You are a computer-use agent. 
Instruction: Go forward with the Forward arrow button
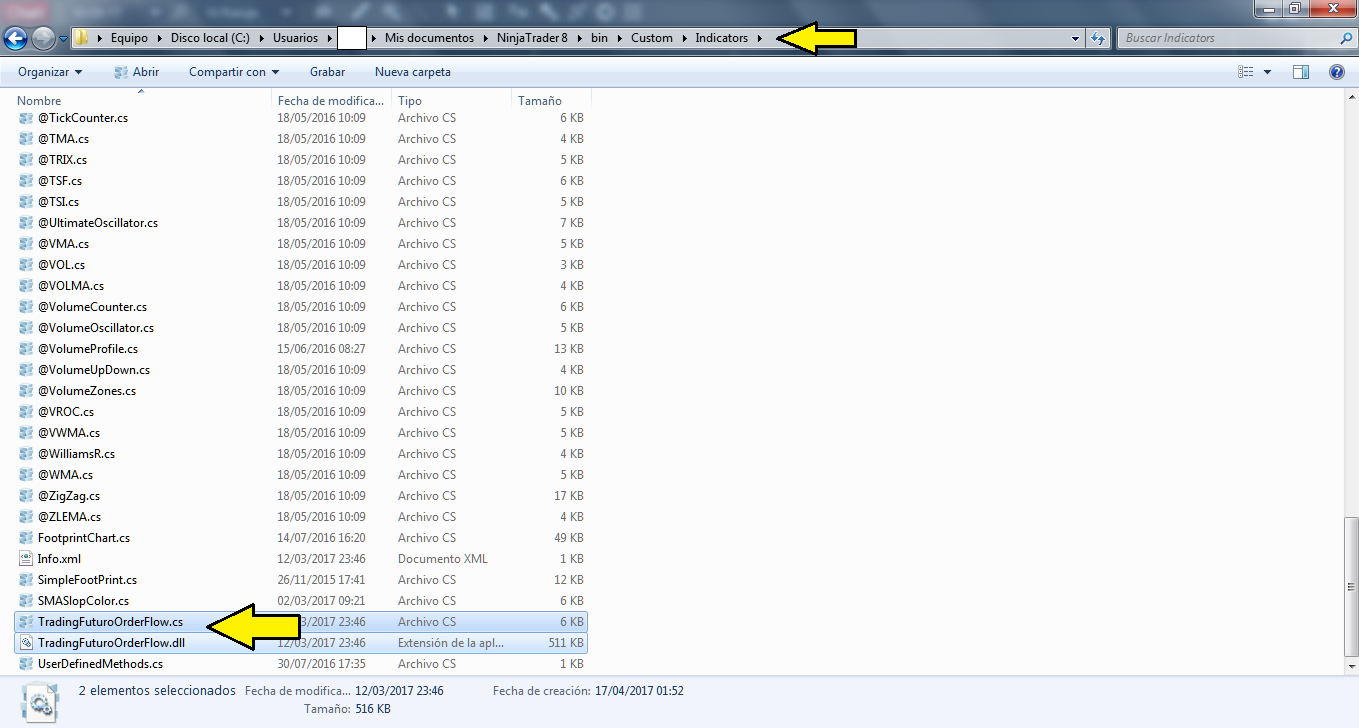[x=43, y=39]
